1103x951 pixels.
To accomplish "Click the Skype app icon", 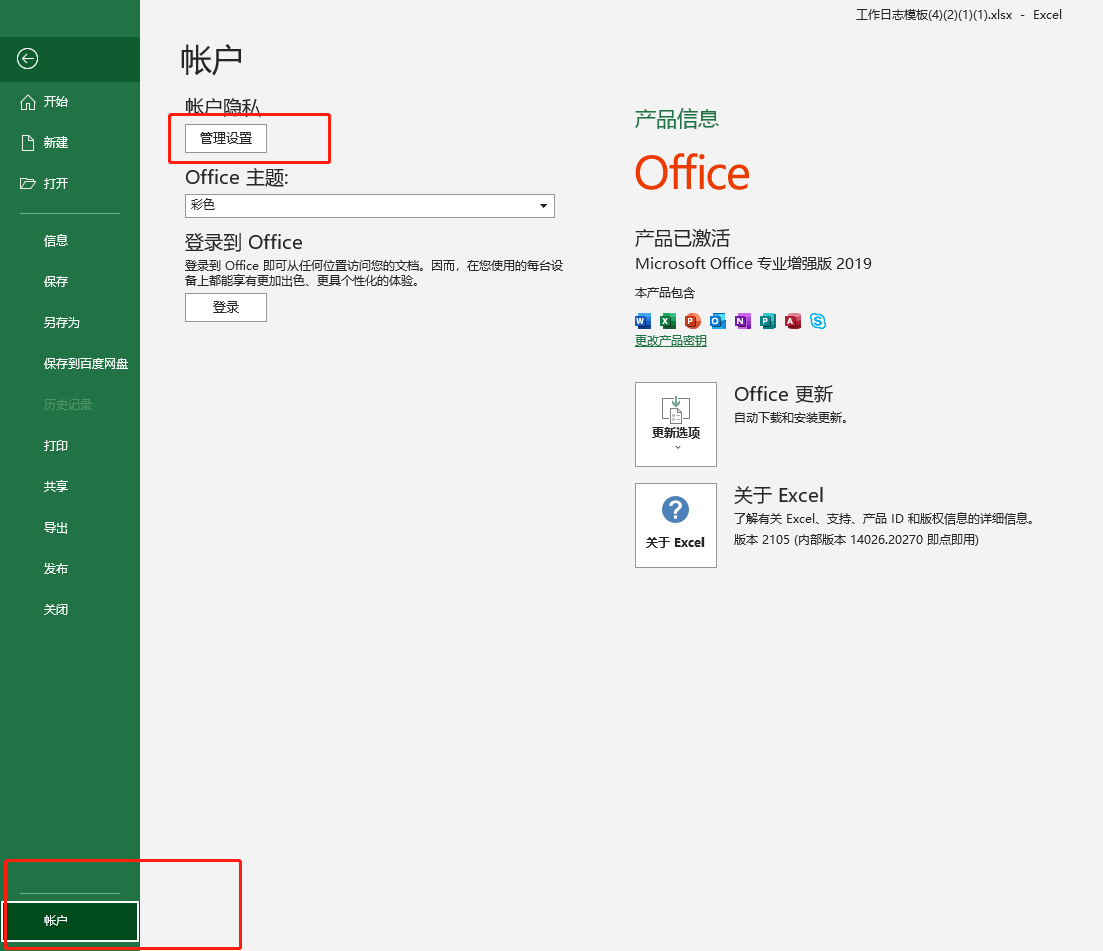I will tap(817, 321).
